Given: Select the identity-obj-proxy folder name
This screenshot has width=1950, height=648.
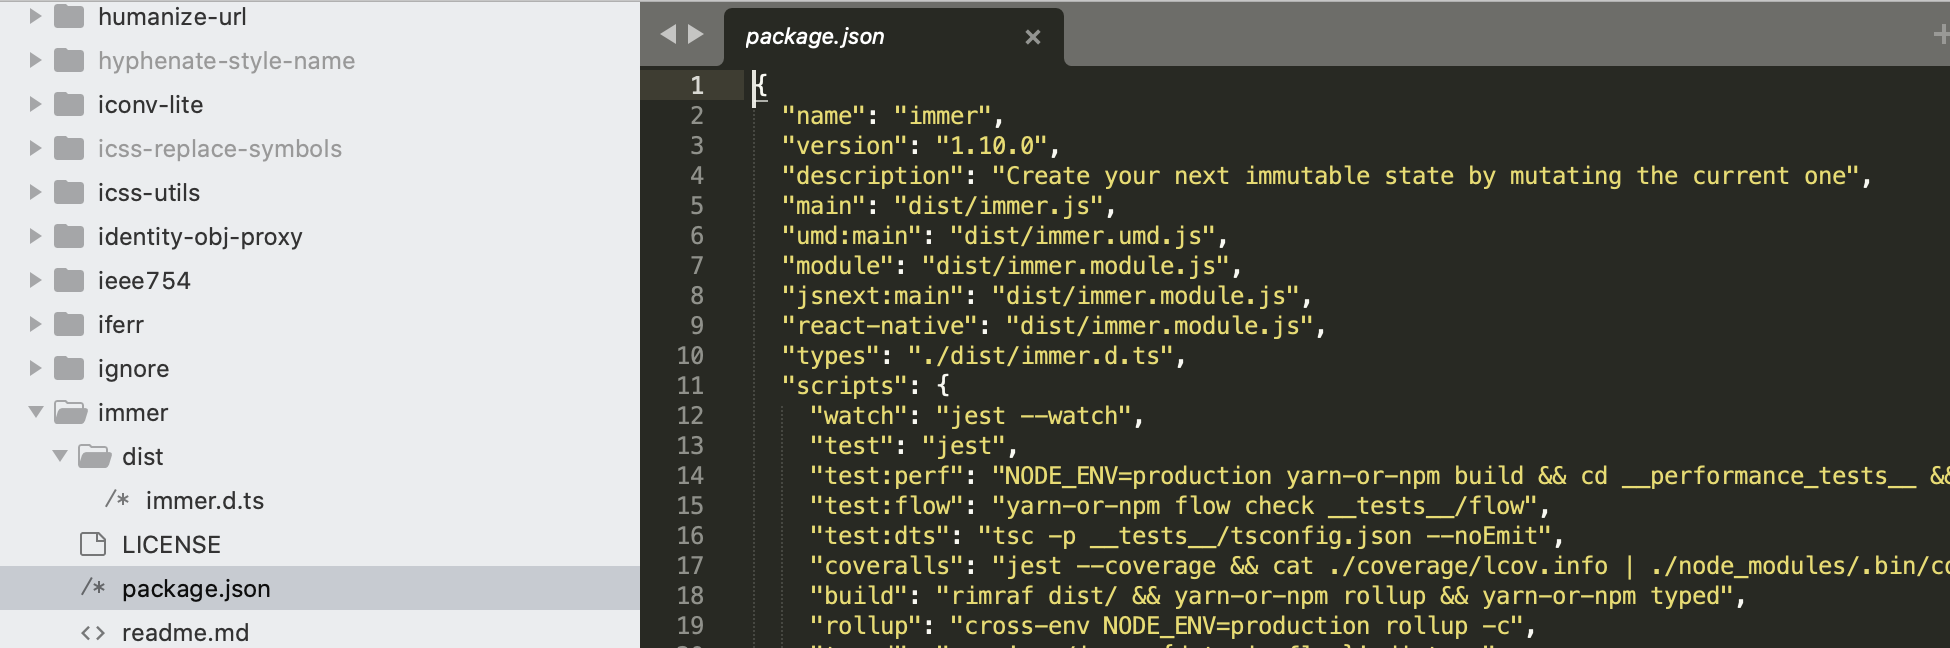Looking at the screenshot, I should click(200, 236).
